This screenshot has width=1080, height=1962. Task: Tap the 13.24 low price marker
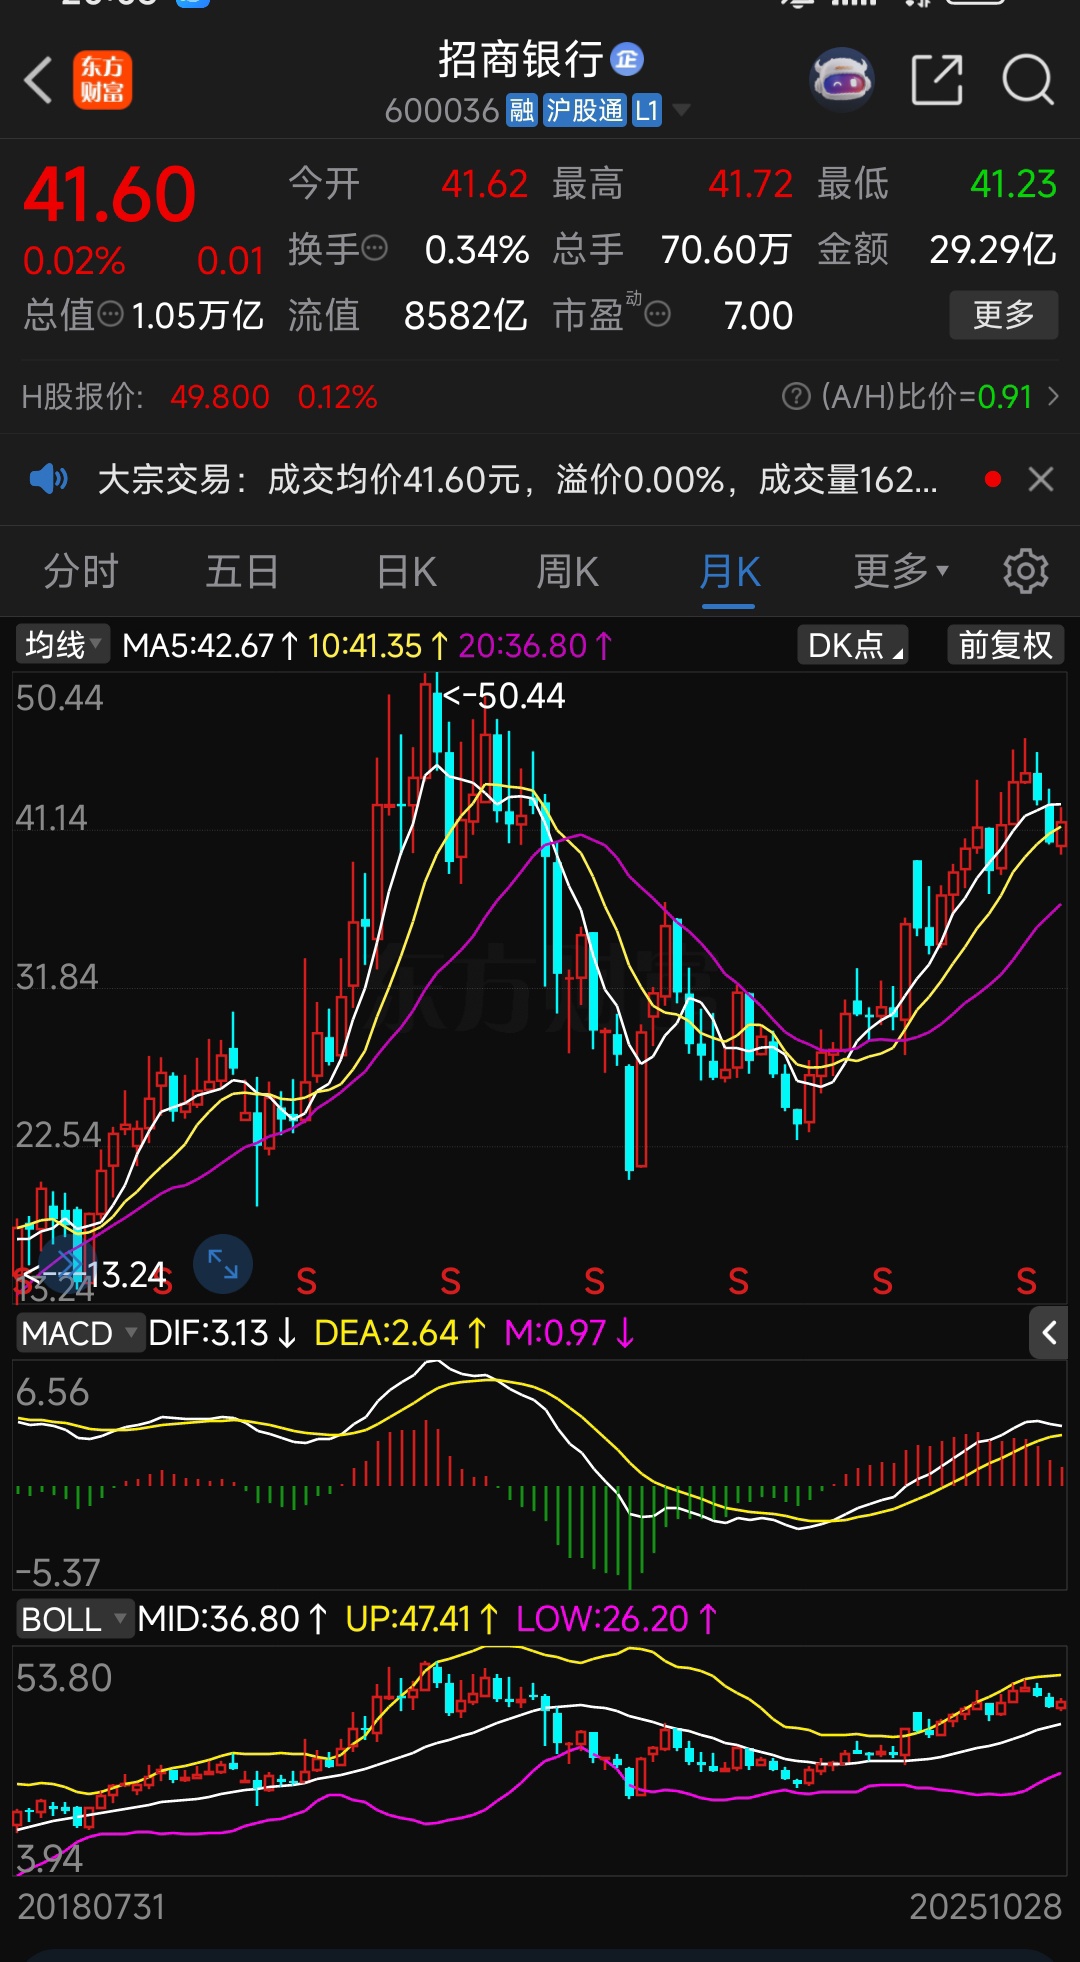click(95, 1274)
